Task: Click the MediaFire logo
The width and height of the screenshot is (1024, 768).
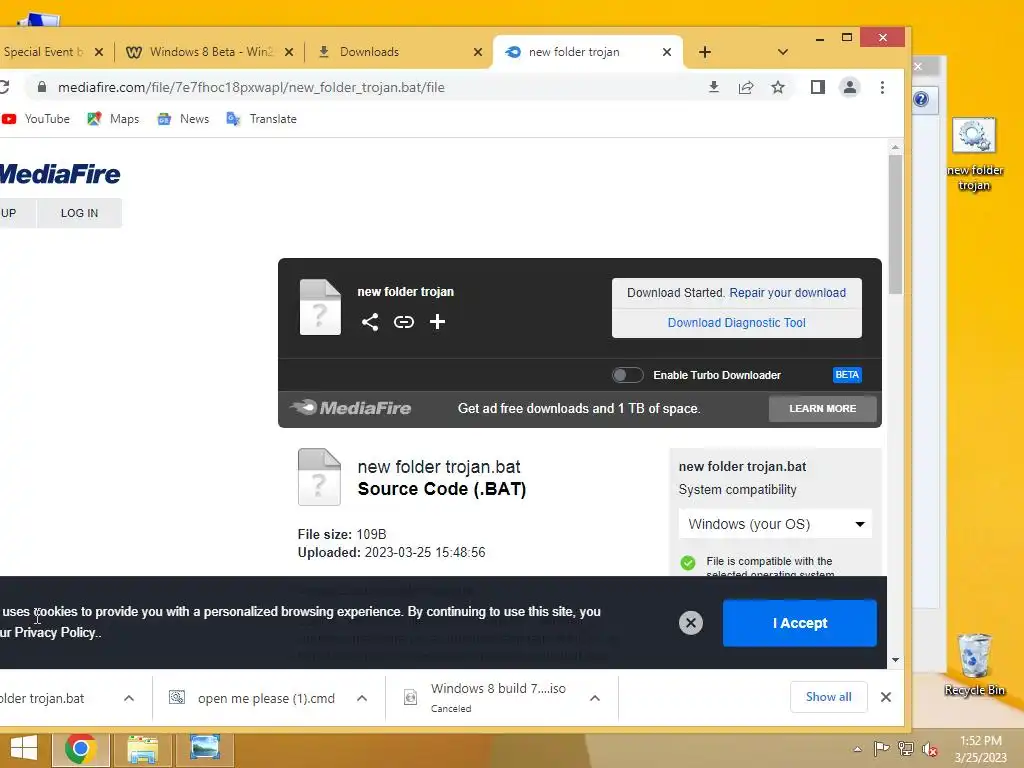Action: pyautogui.click(x=60, y=174)
